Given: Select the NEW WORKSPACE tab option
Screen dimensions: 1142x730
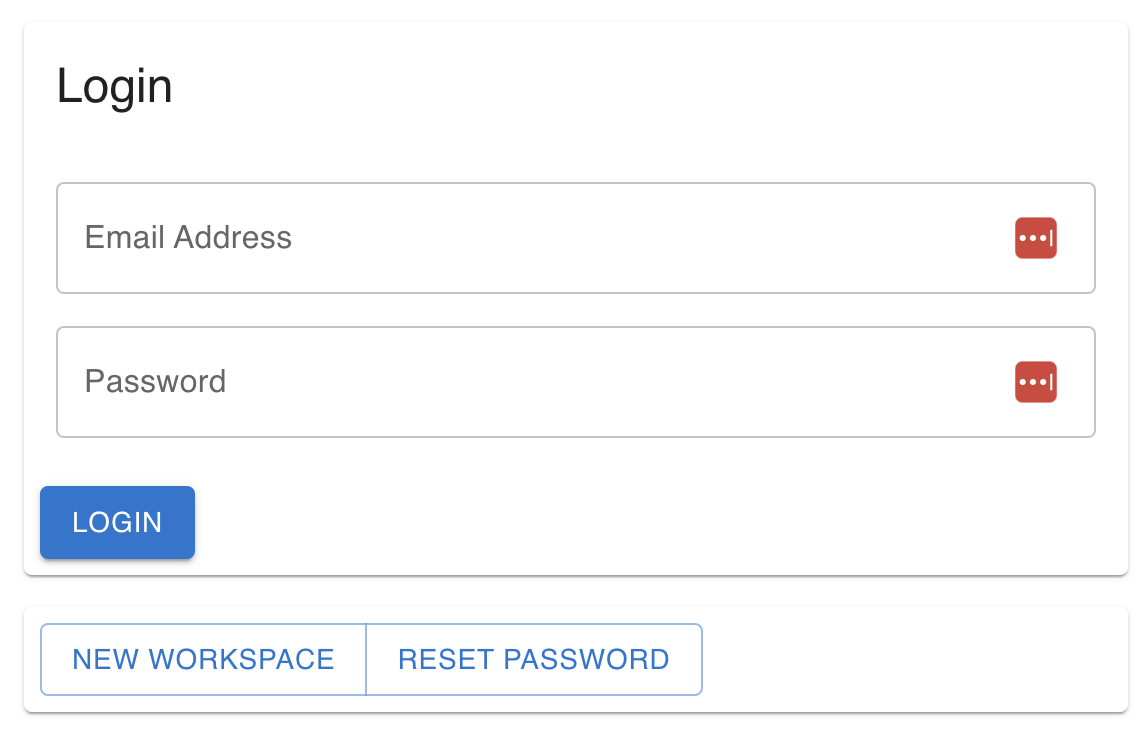Looking at the screenshot, I should [x=203, y=659].
